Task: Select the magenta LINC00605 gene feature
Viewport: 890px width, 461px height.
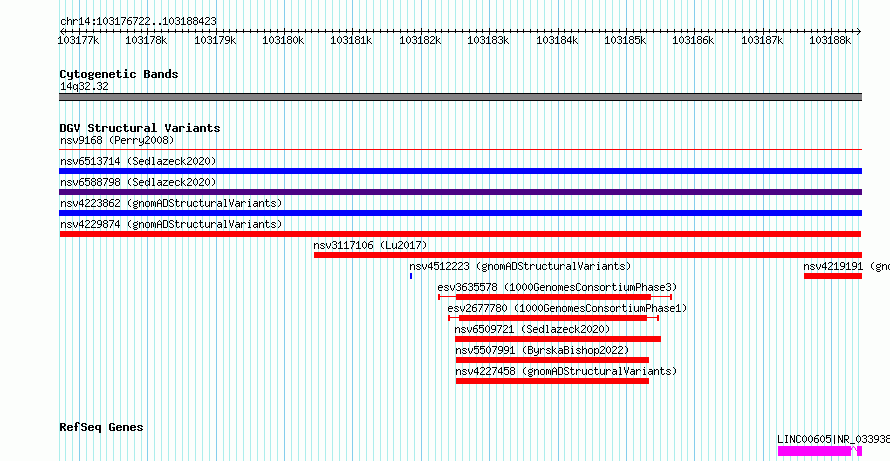Action: pos(820,451)
